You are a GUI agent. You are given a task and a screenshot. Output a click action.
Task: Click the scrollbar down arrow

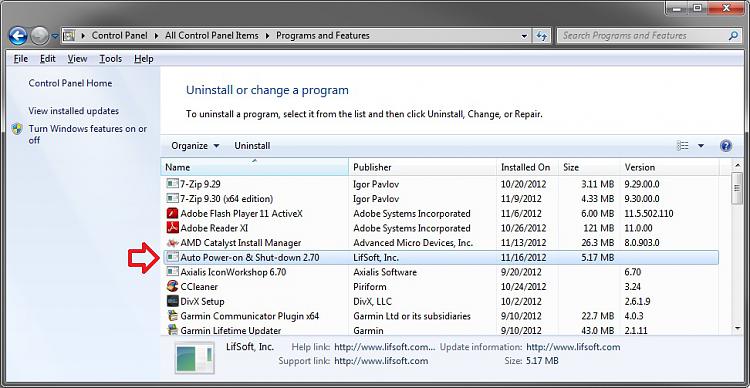(737, 328)
